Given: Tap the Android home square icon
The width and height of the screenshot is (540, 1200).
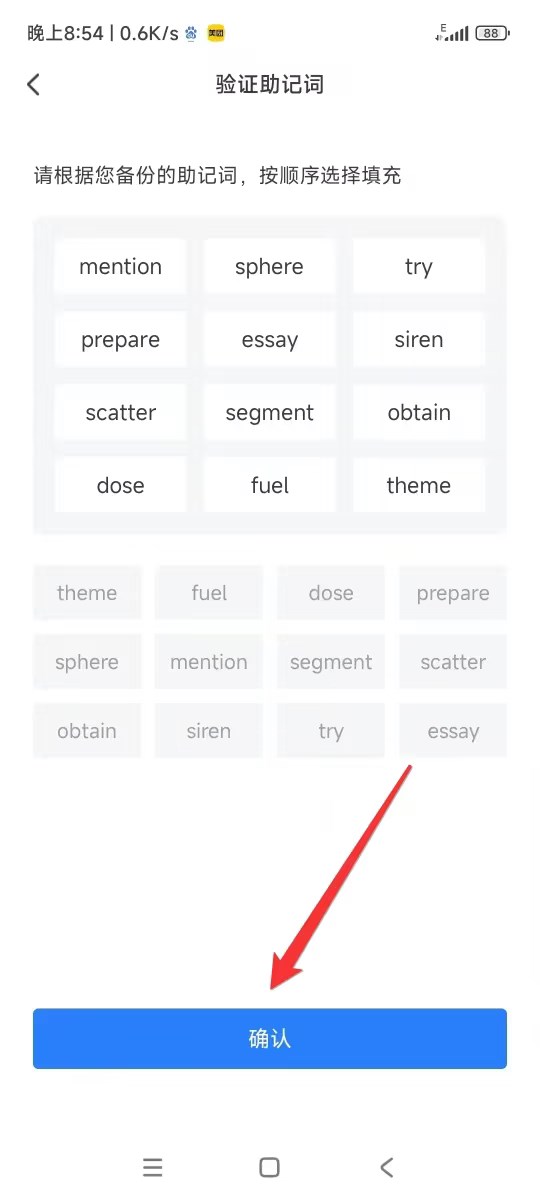Looking at the screenshot, I should coord(269,1167).
